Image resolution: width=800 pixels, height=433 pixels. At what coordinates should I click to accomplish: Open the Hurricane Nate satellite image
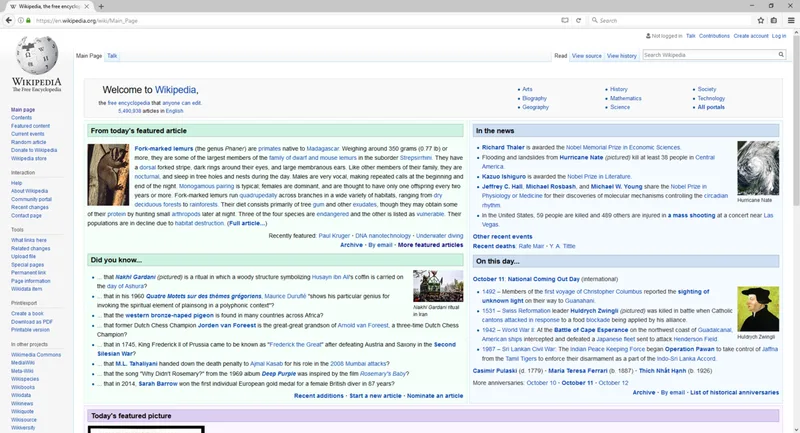(758, 168)
